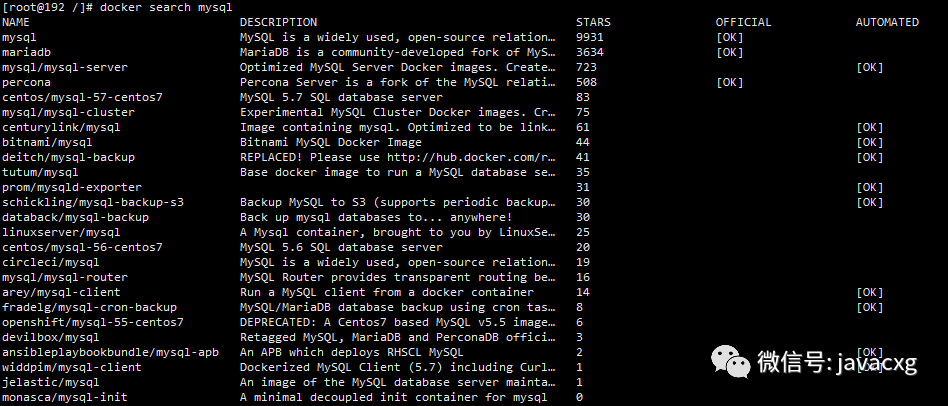This screenshot has width=948, height=406.
Task: Click description starting 'MariaDB is a community-developed fork'
Action: click(x=397, y=53)
